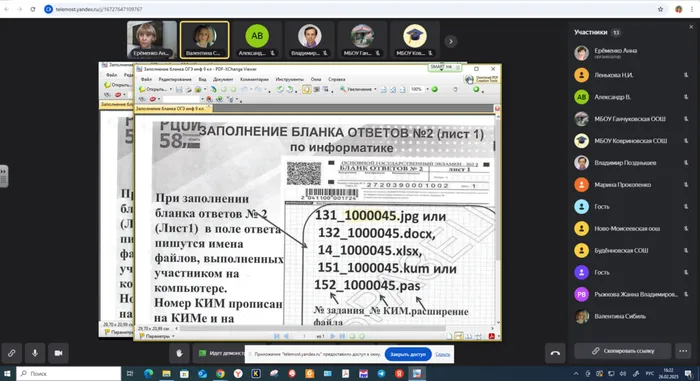
Task: Copy the meeting link using the chain icon
Action: click(x=12, y=353)
